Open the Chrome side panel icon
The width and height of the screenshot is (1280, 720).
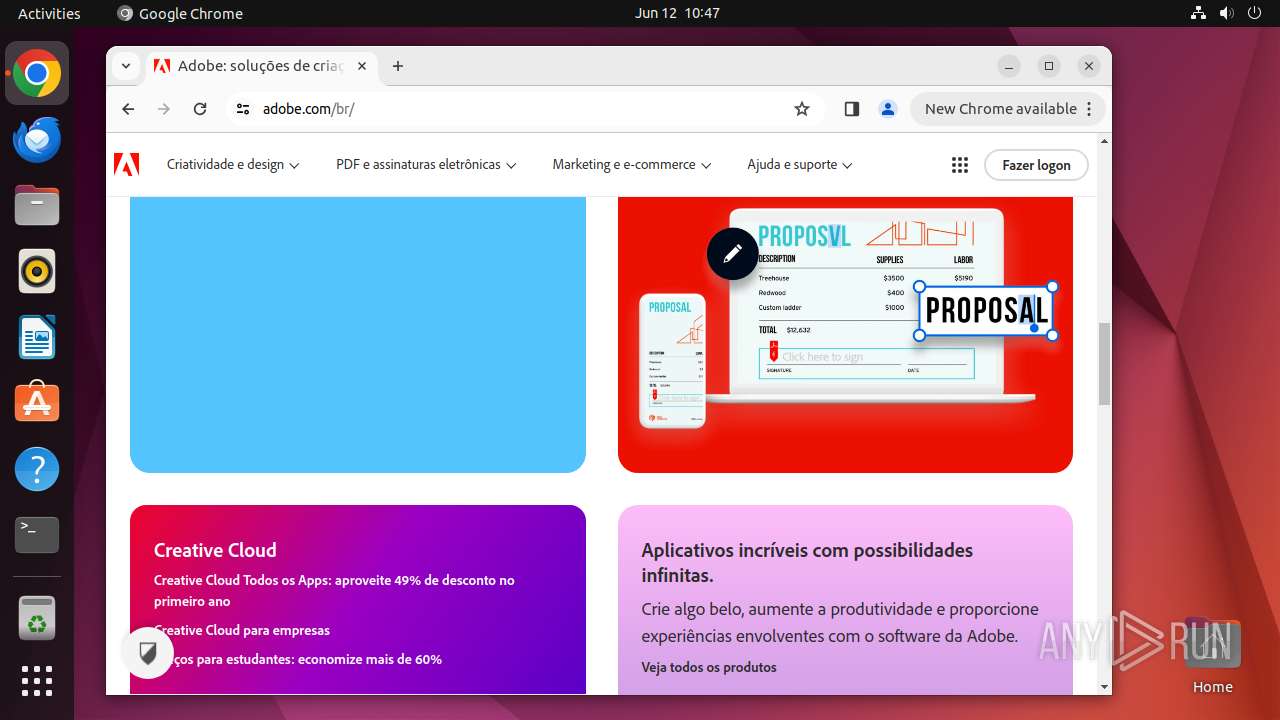tap(852, 109)
